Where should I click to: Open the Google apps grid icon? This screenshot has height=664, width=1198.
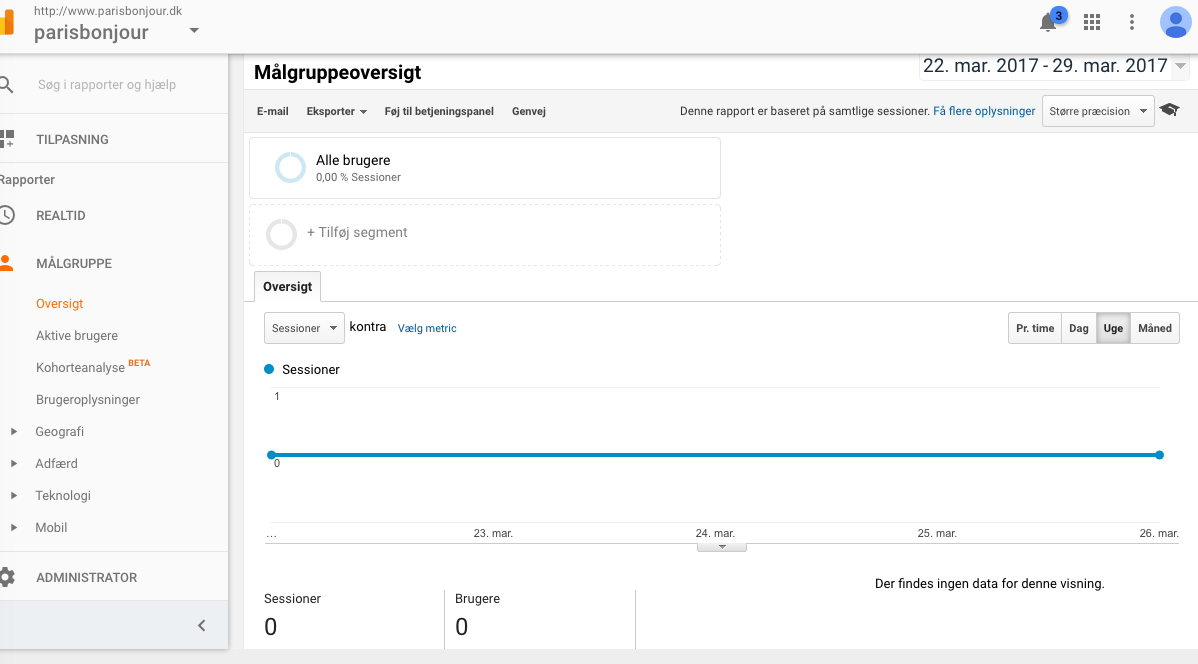click(1092, 22)
